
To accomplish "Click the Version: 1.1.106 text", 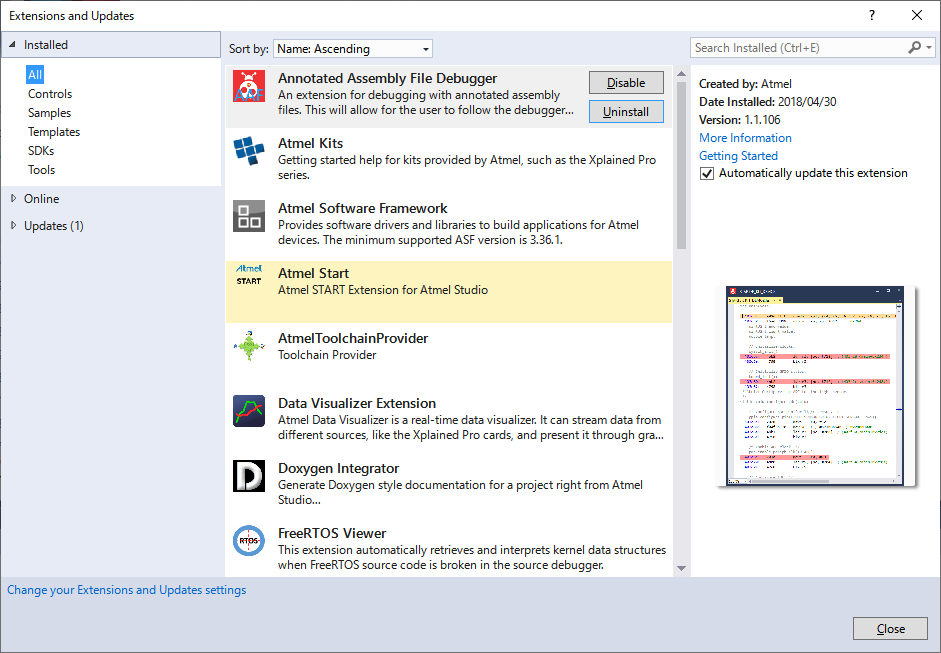I will (x=739, y=119).
